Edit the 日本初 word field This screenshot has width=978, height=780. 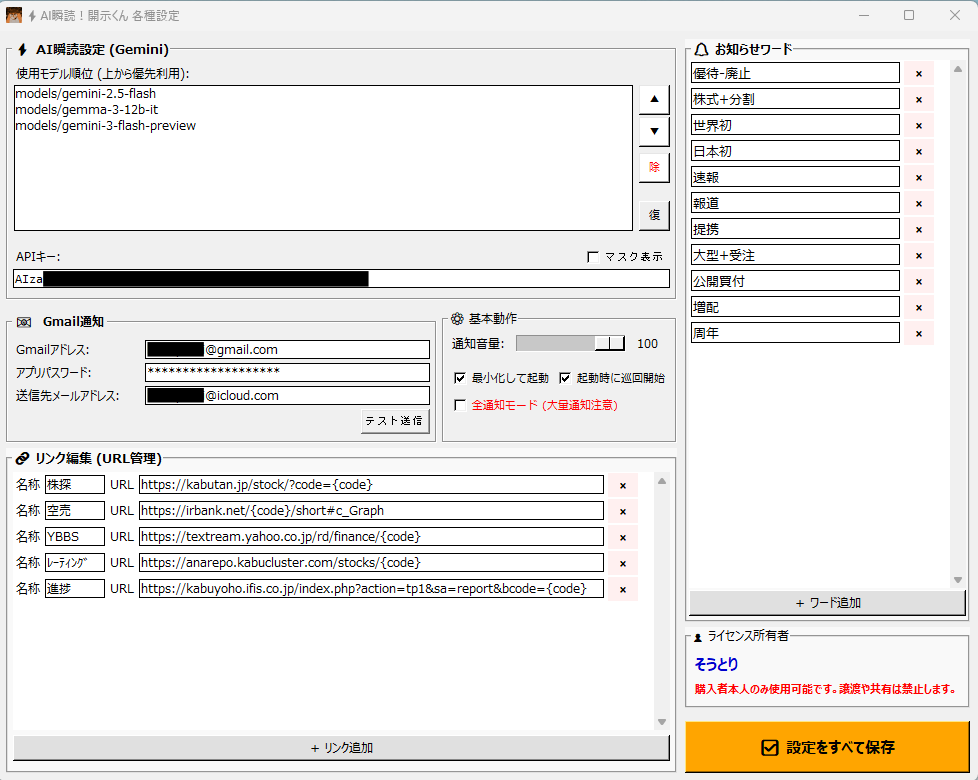pyautogui.click(x=795, y=151)
